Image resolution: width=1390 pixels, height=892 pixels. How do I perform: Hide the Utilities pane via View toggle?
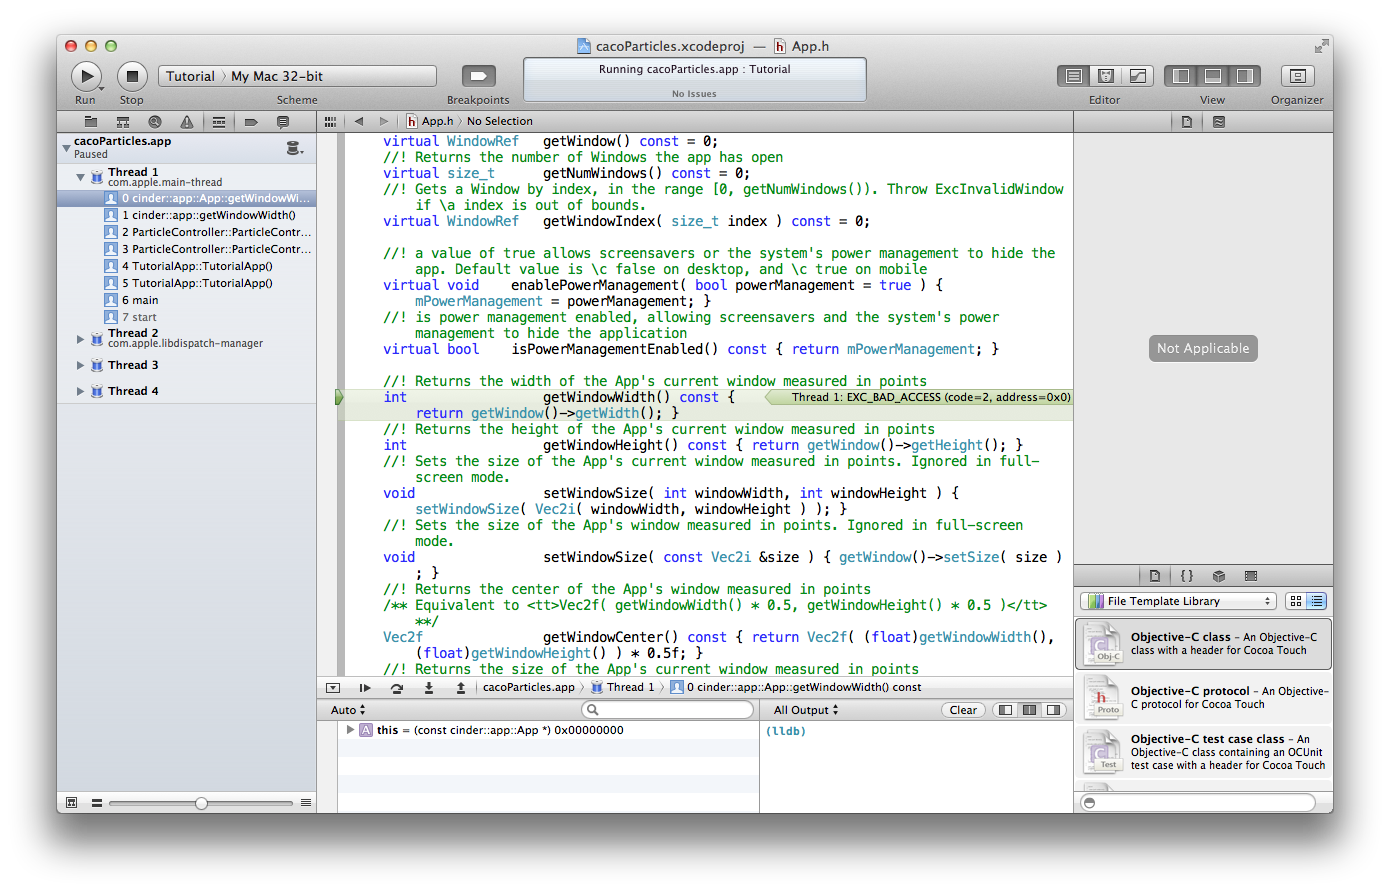coord(1245,76)
